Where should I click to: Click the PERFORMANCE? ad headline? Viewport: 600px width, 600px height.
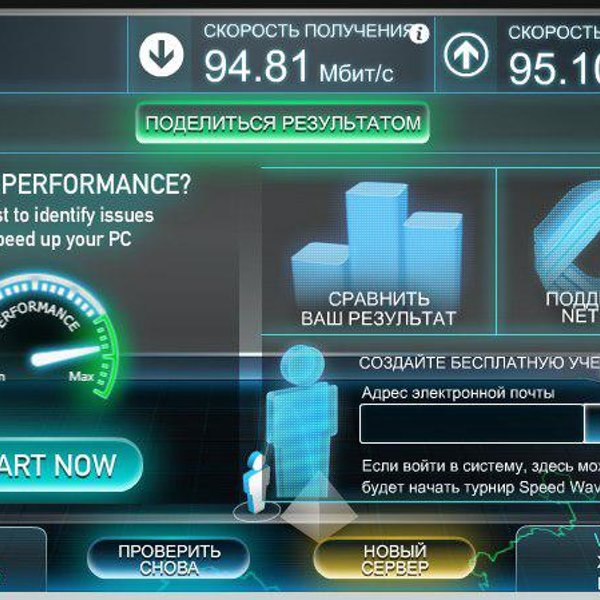[96, 184]
